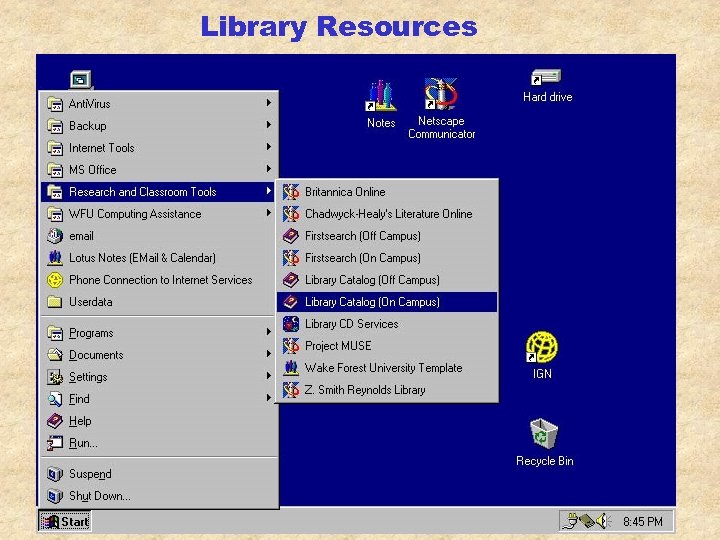Click the Chadwyck-Healy's Literature Online icon

pos(291,214)
